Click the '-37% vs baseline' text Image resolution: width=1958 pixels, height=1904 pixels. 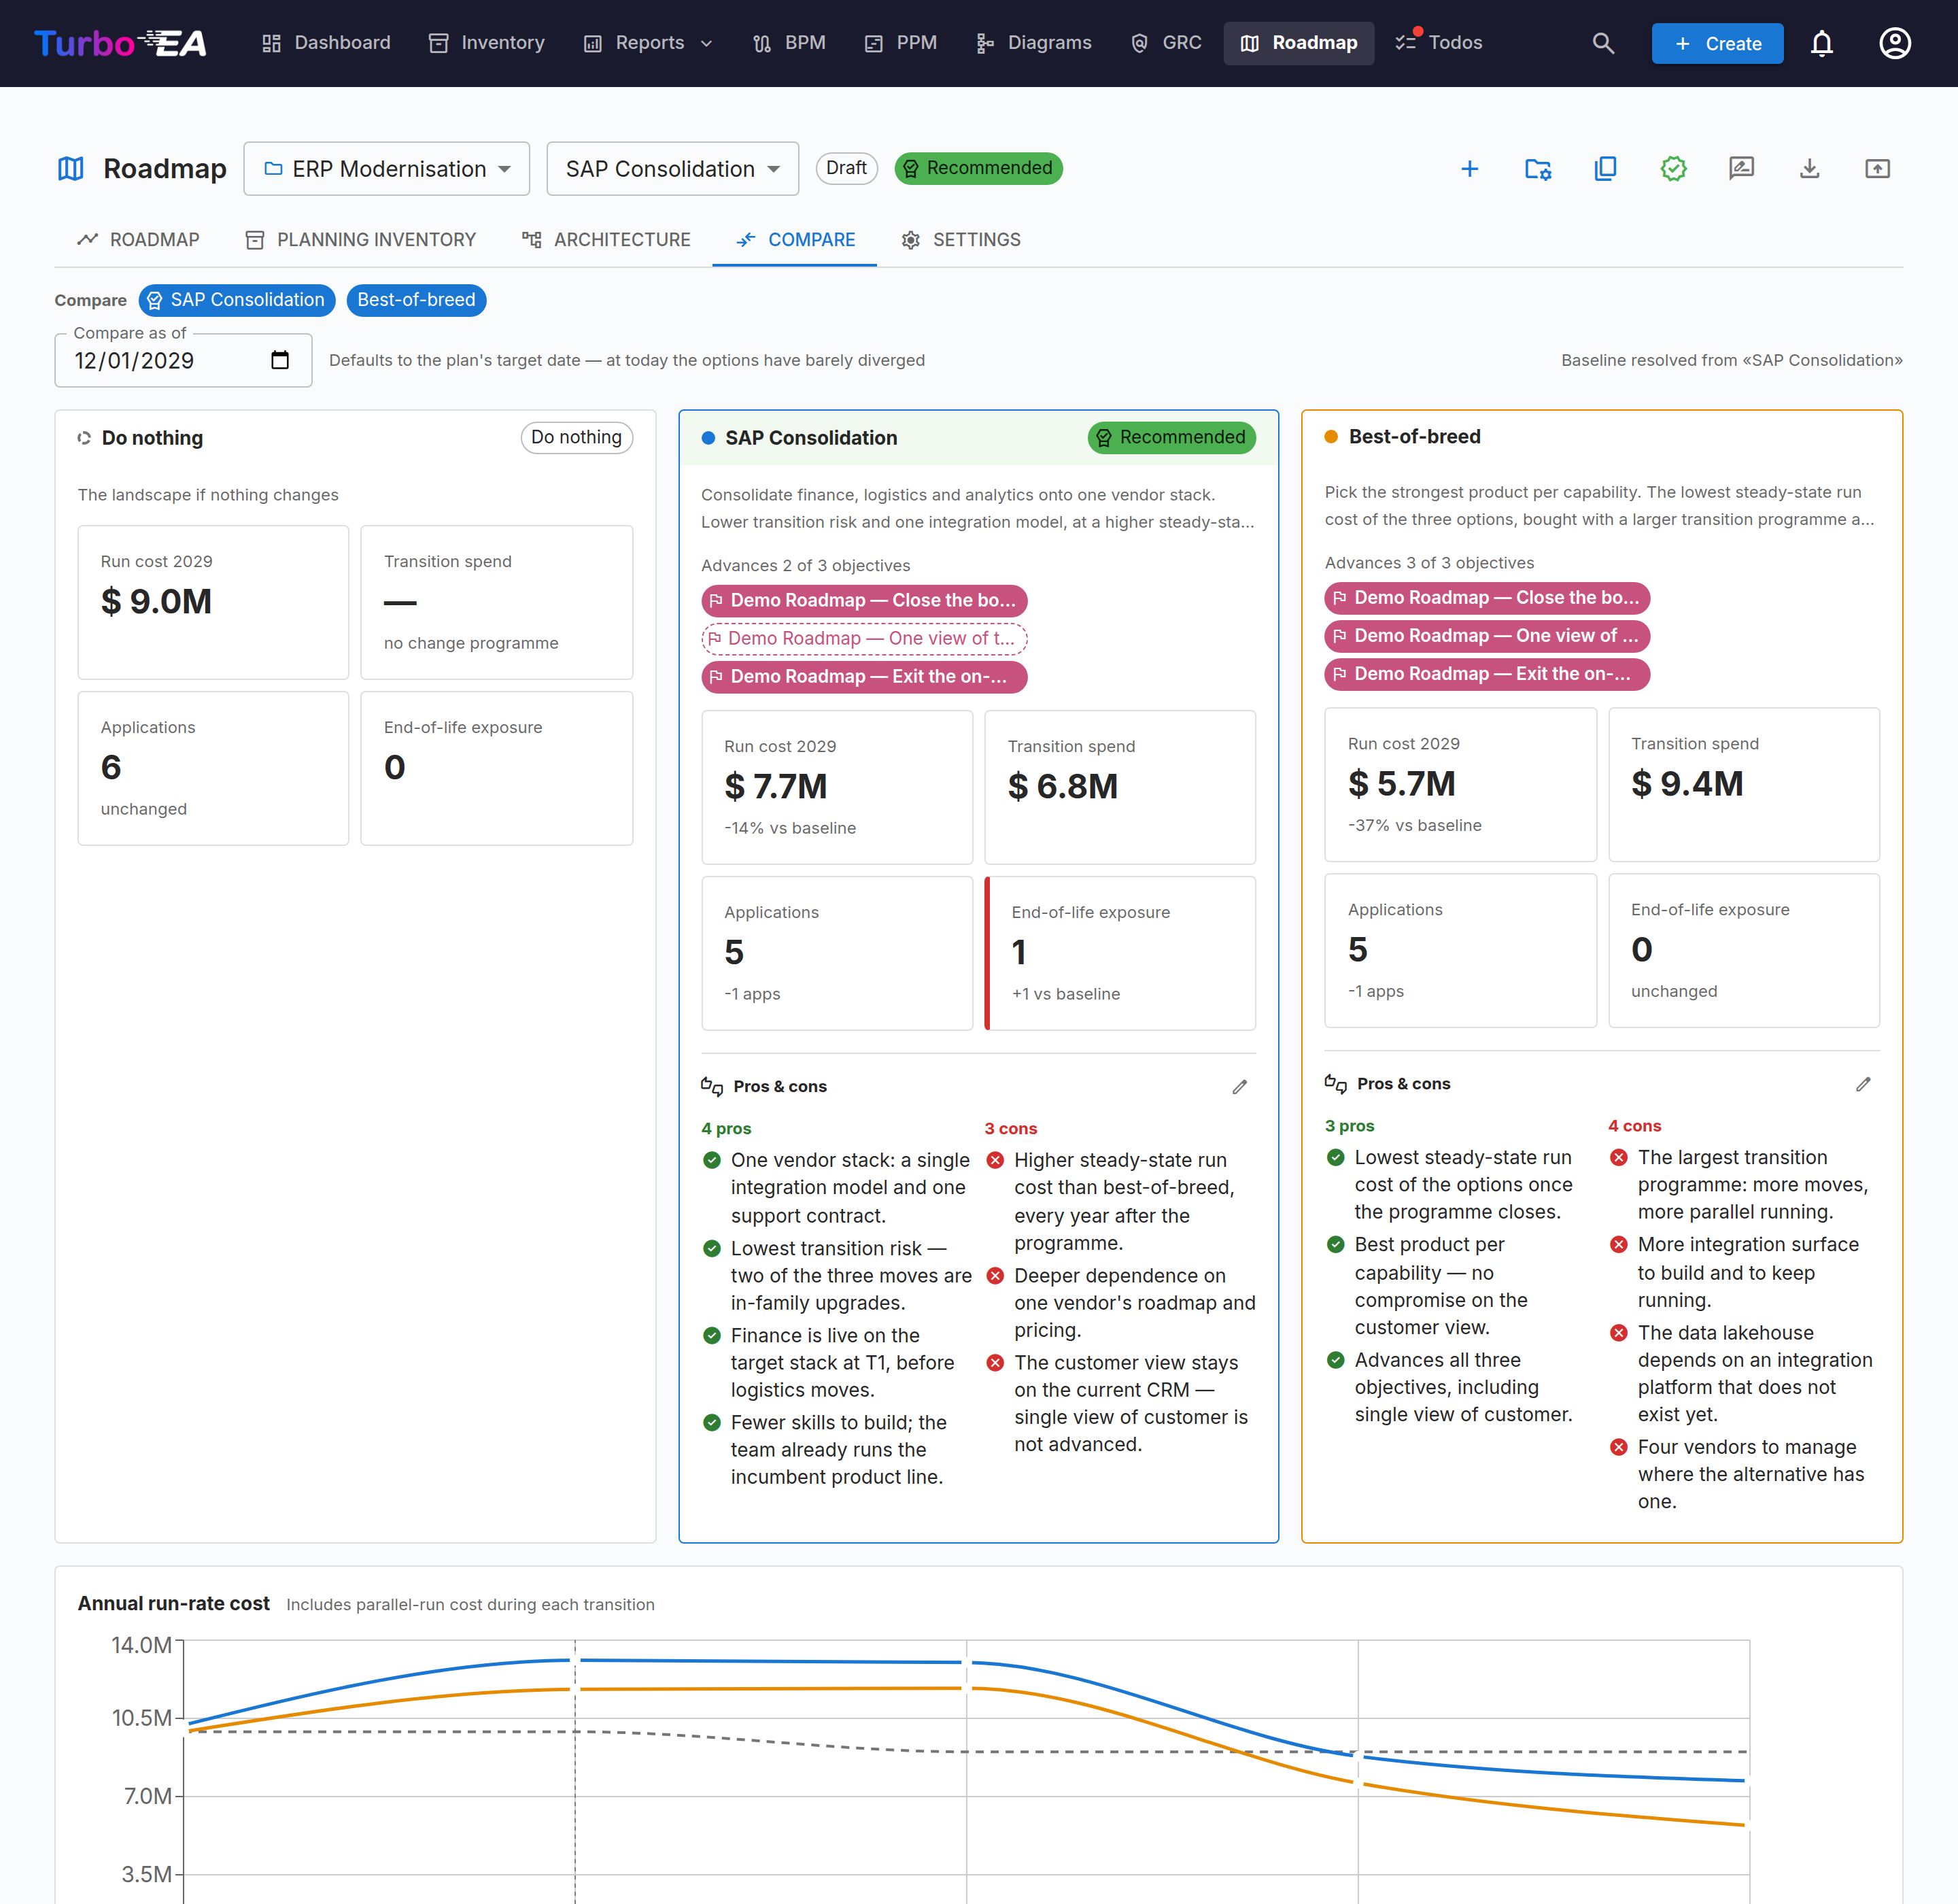point(1414,825)
